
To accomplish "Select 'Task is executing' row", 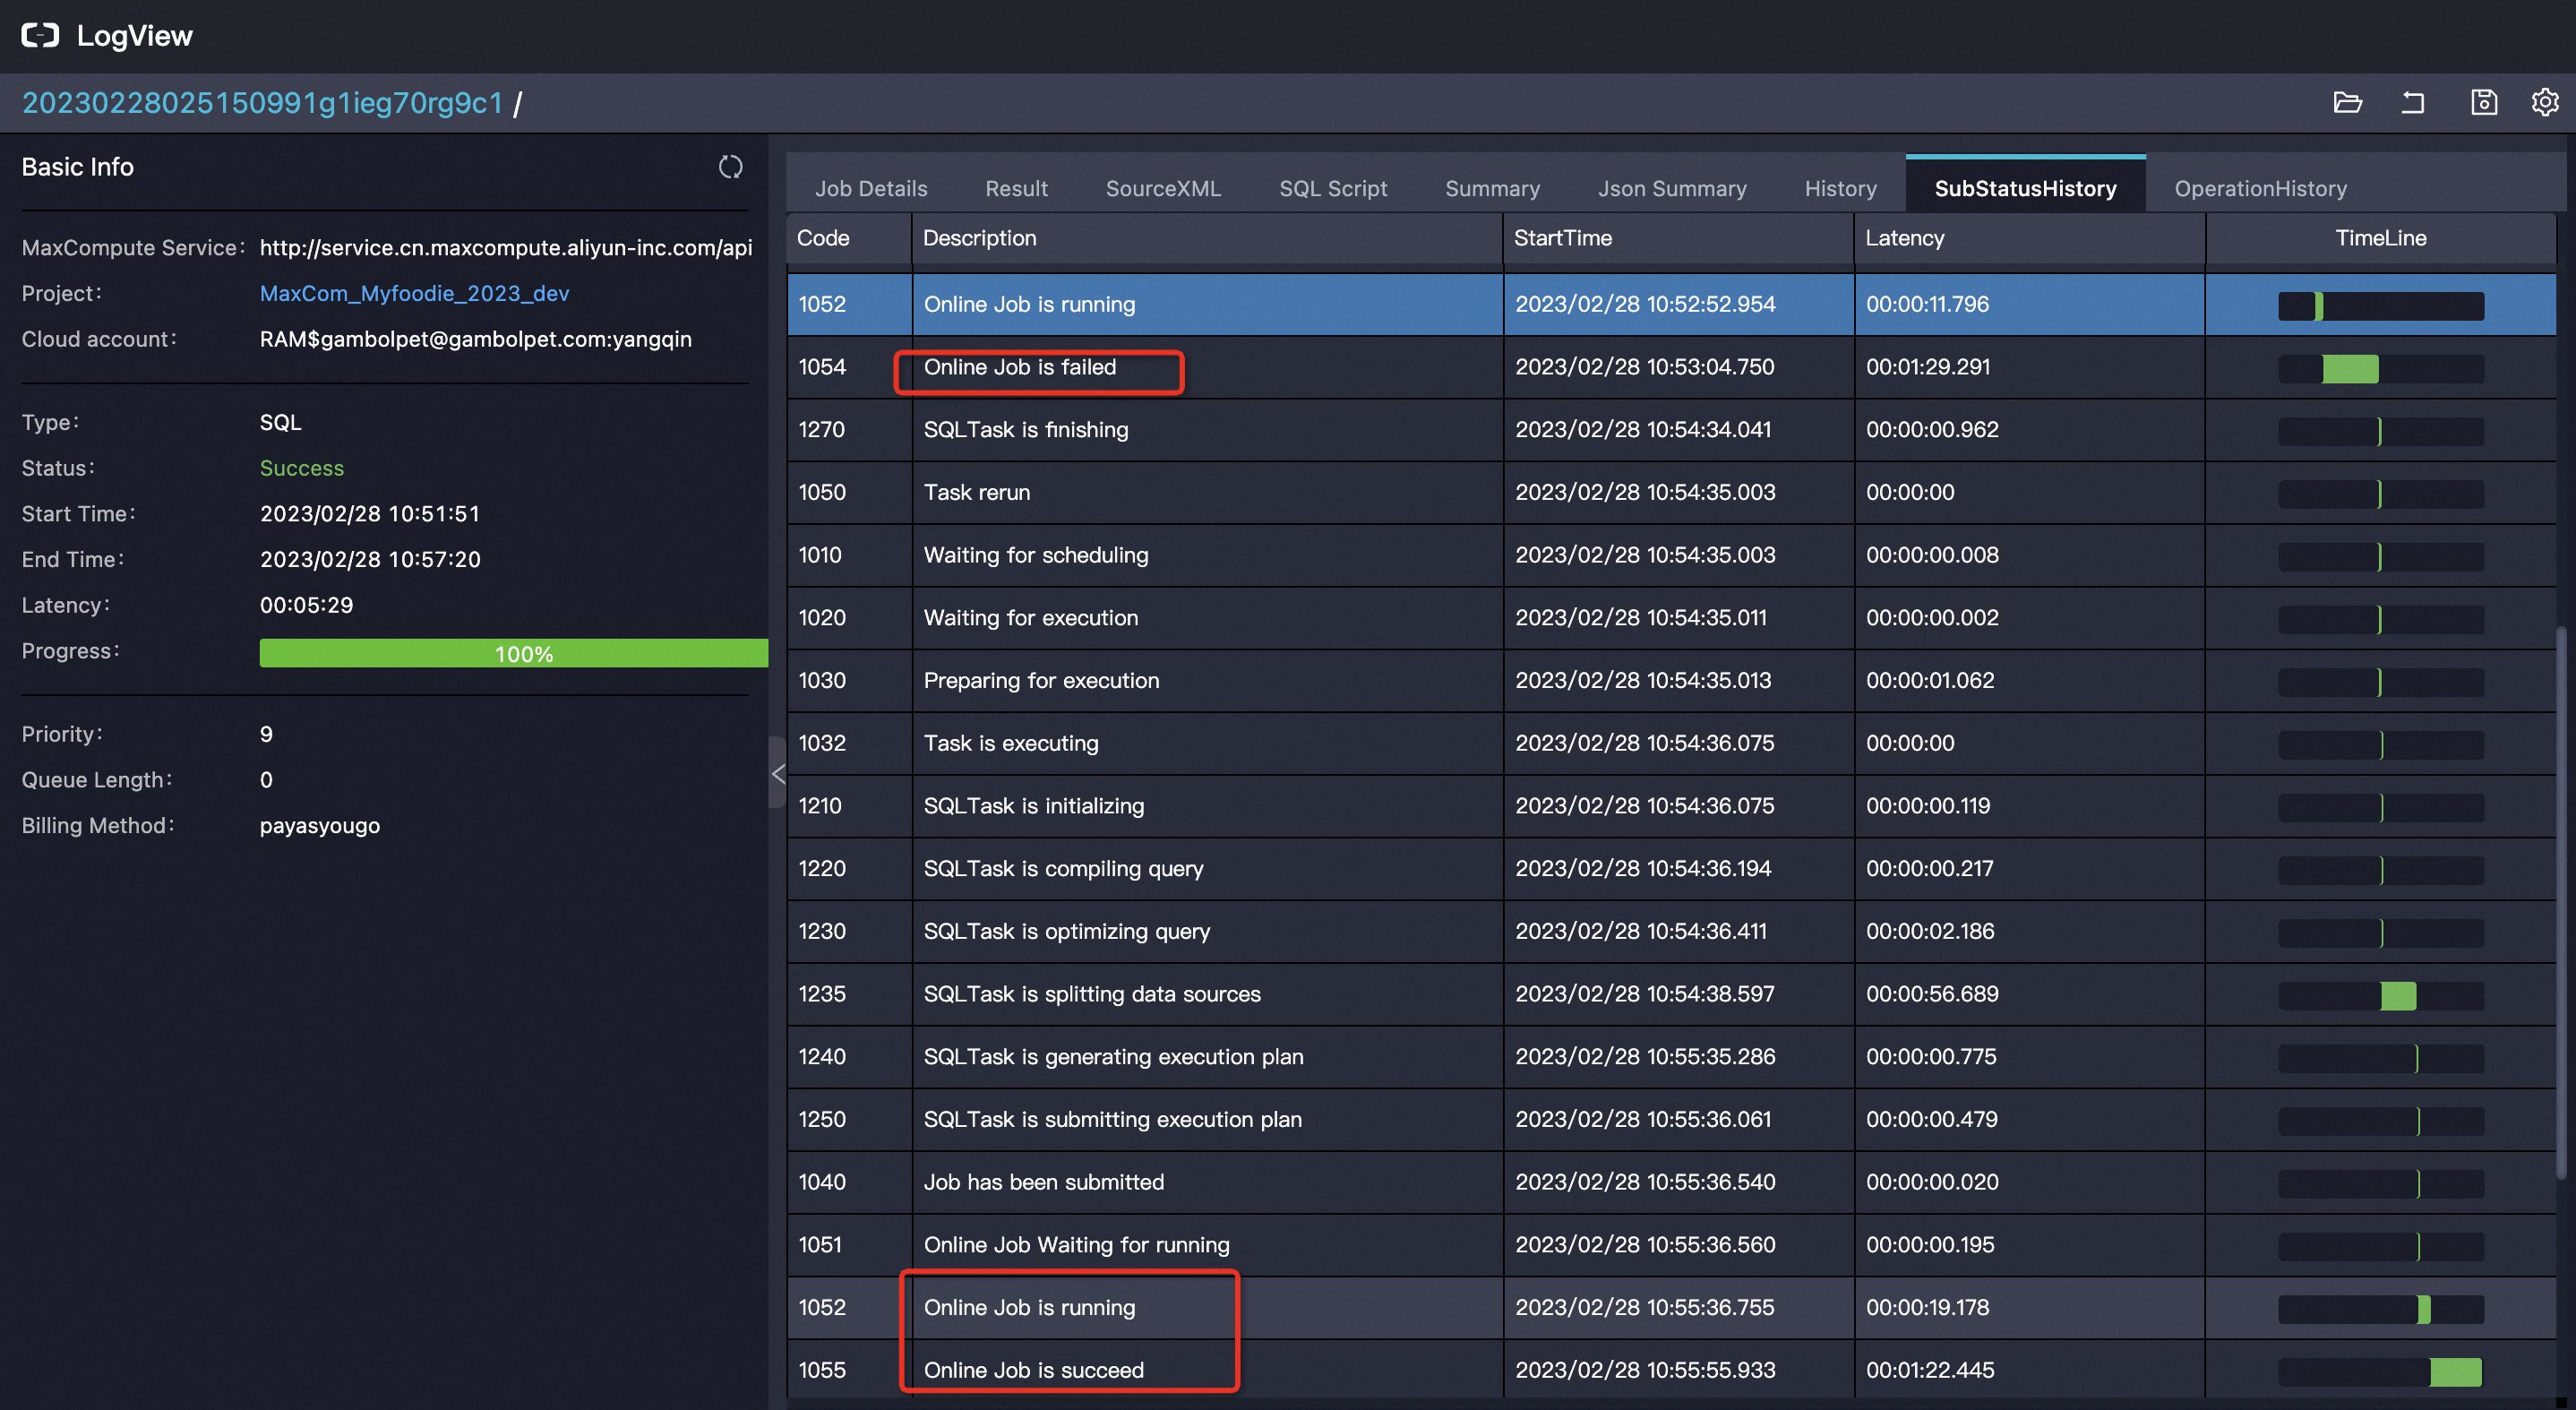I will [x=1671, y=743].
